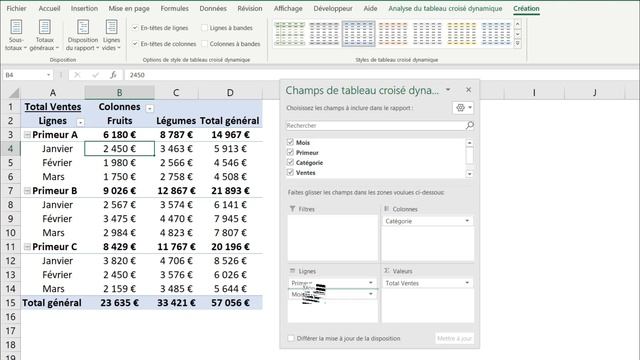Viewport: 640px width, 360px height.
Task: Uncheck the Primeur field checkbox
Action: pyautogui.click(x=290, y=152)
